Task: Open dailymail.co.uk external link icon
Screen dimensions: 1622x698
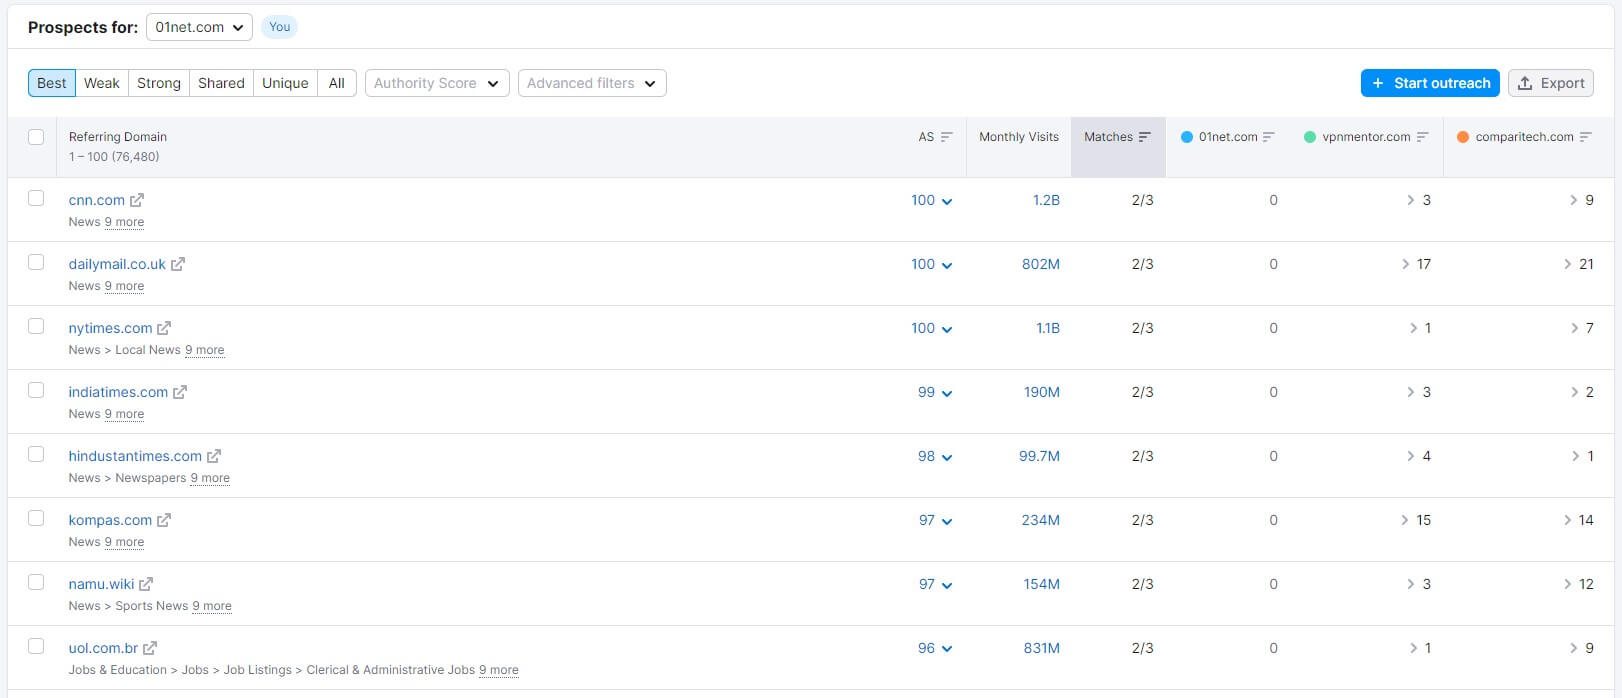Action: tap(178, 264)
